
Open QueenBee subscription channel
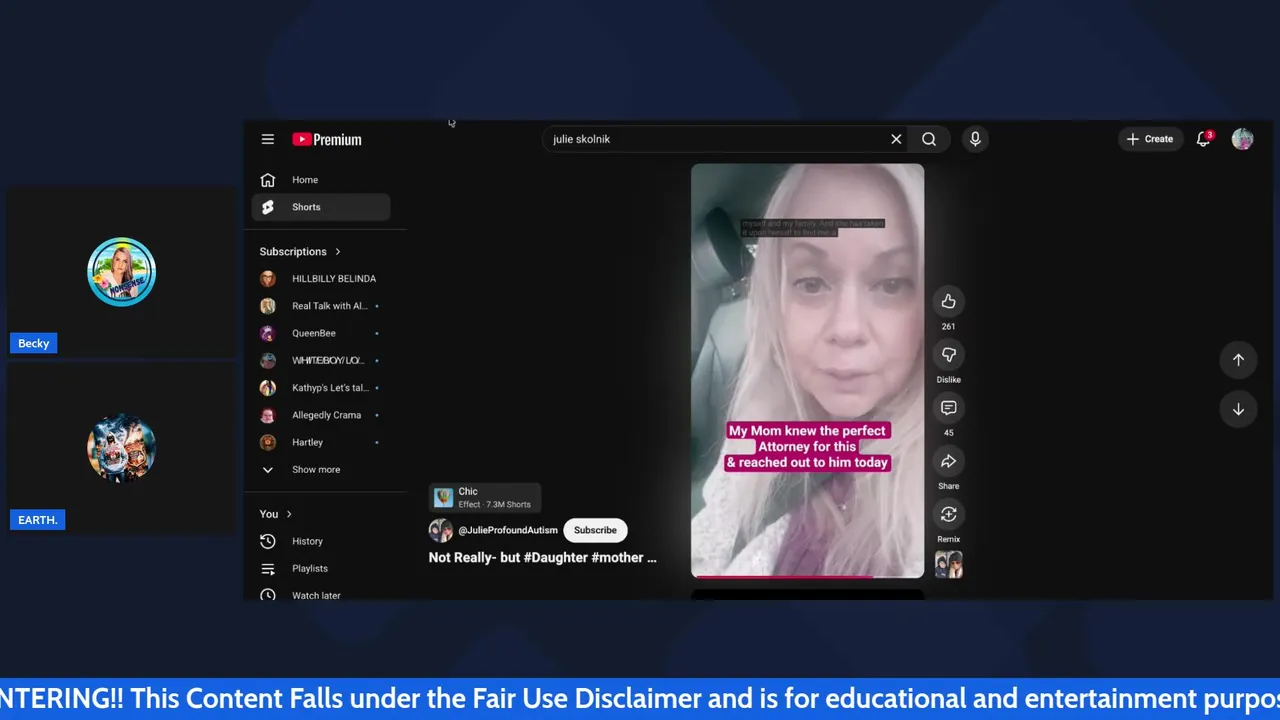tap(321, 333)
